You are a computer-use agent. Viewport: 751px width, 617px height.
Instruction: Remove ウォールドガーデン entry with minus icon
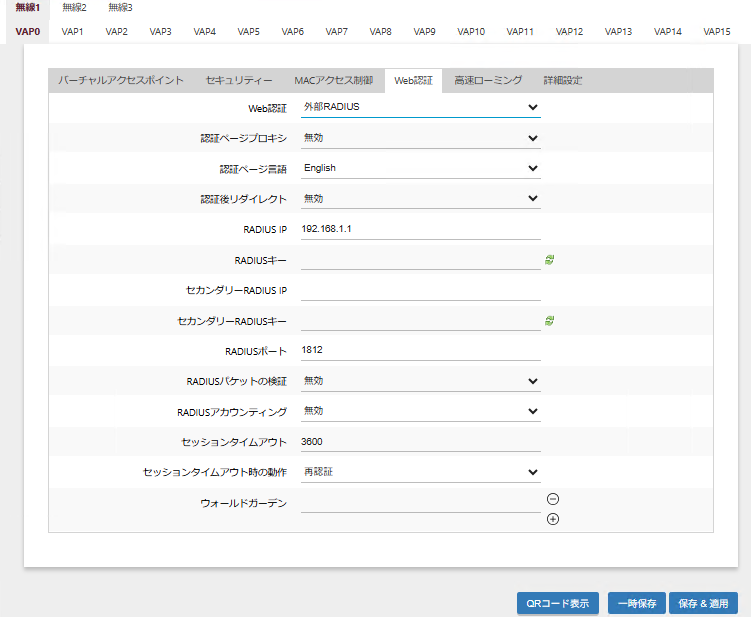click(553, 499)
